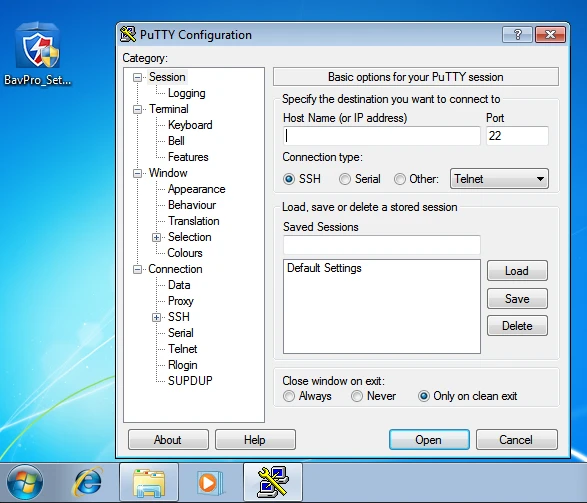Click the Host Name input field
This screenshot has width=587, height=503.
381,135
